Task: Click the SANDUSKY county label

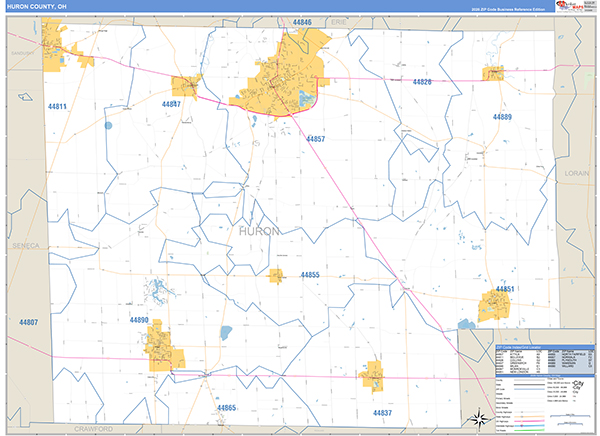Action: click(23, 53)
